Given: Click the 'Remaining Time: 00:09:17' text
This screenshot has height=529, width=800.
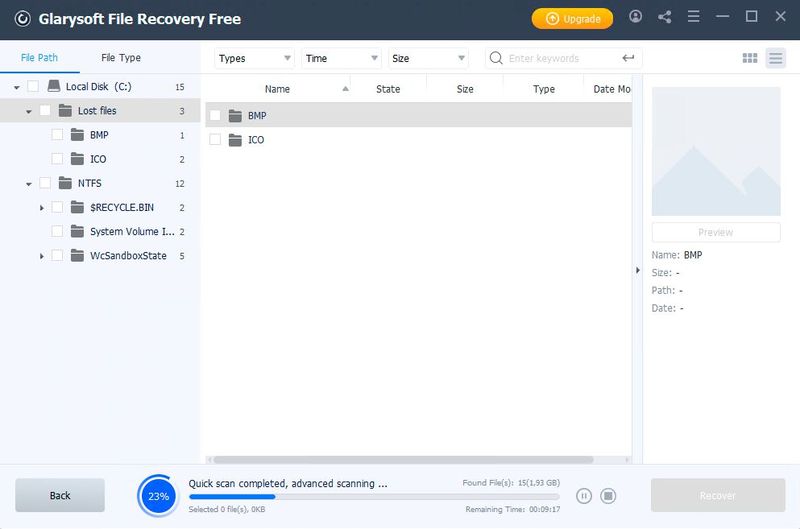Looking at the screenshot, I should pos(512,509).
